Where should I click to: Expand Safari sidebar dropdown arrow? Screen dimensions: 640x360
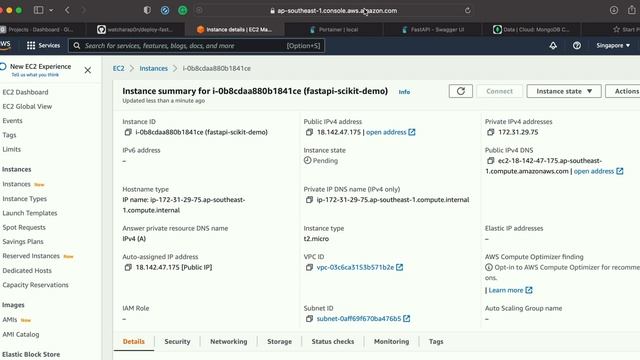[x=51, y=10]
